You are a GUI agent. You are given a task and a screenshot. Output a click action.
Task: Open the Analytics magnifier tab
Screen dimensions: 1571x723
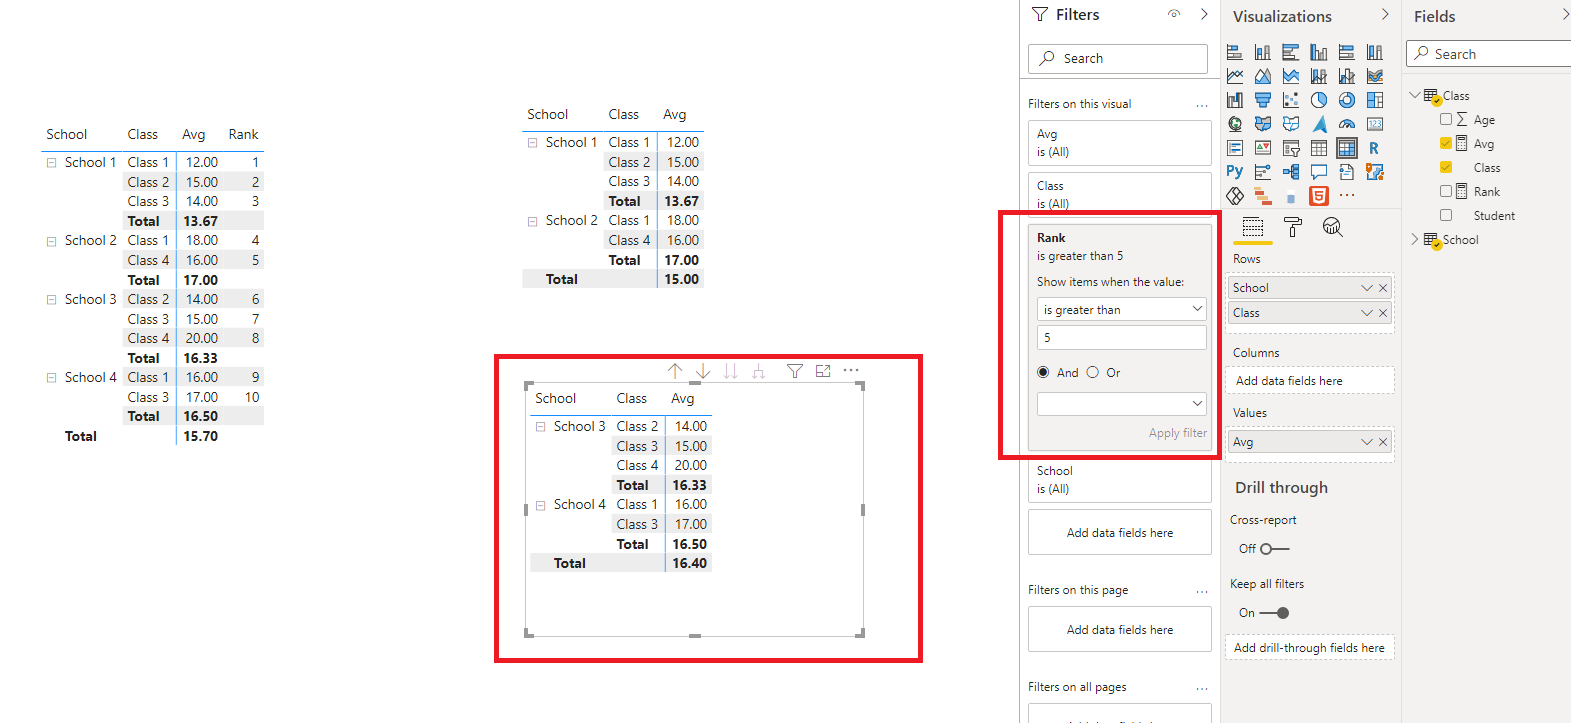tap(1332, 227)
